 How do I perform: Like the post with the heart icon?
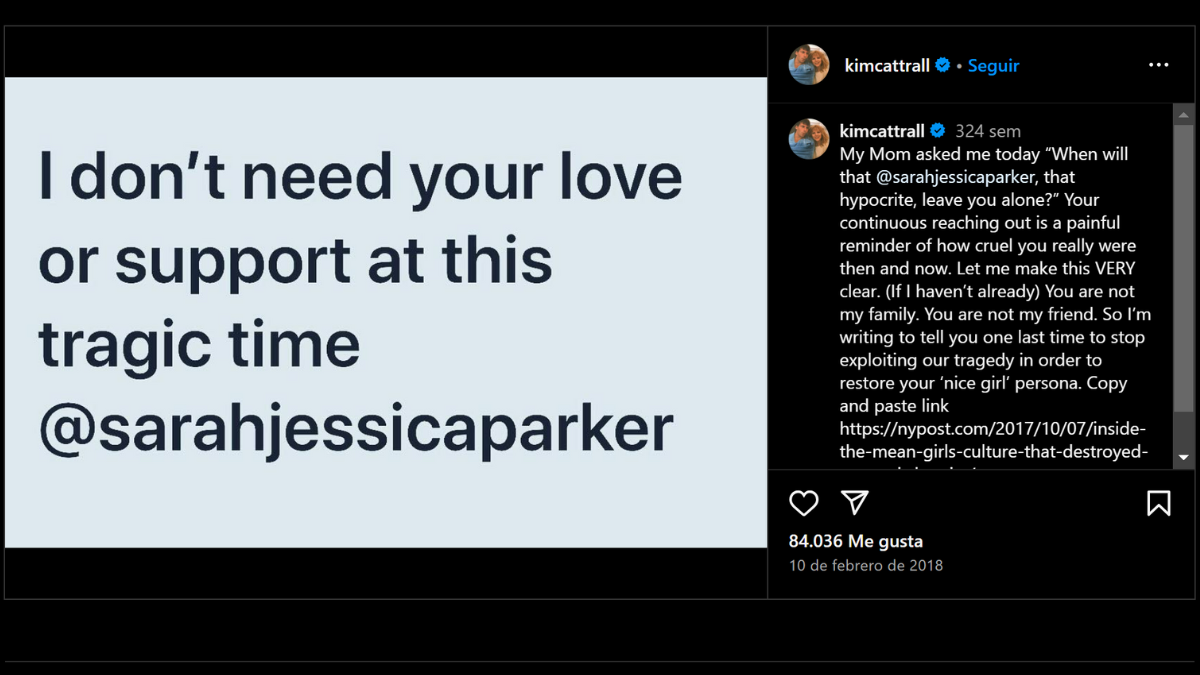click(804, 503)
